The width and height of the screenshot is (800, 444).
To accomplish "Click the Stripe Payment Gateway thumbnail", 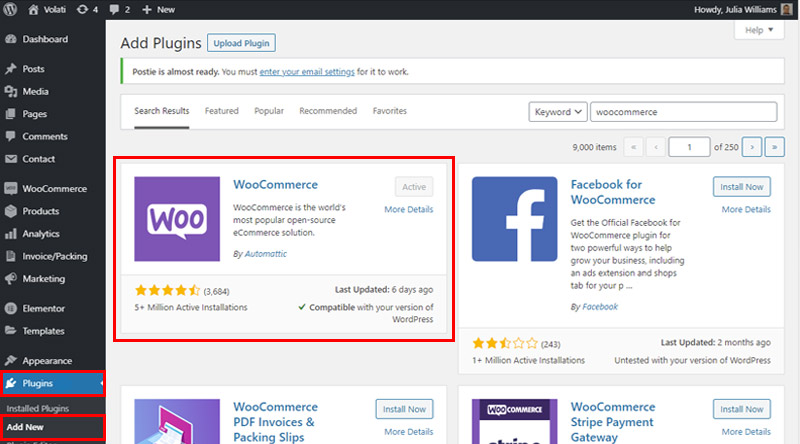I will (514, 422).
